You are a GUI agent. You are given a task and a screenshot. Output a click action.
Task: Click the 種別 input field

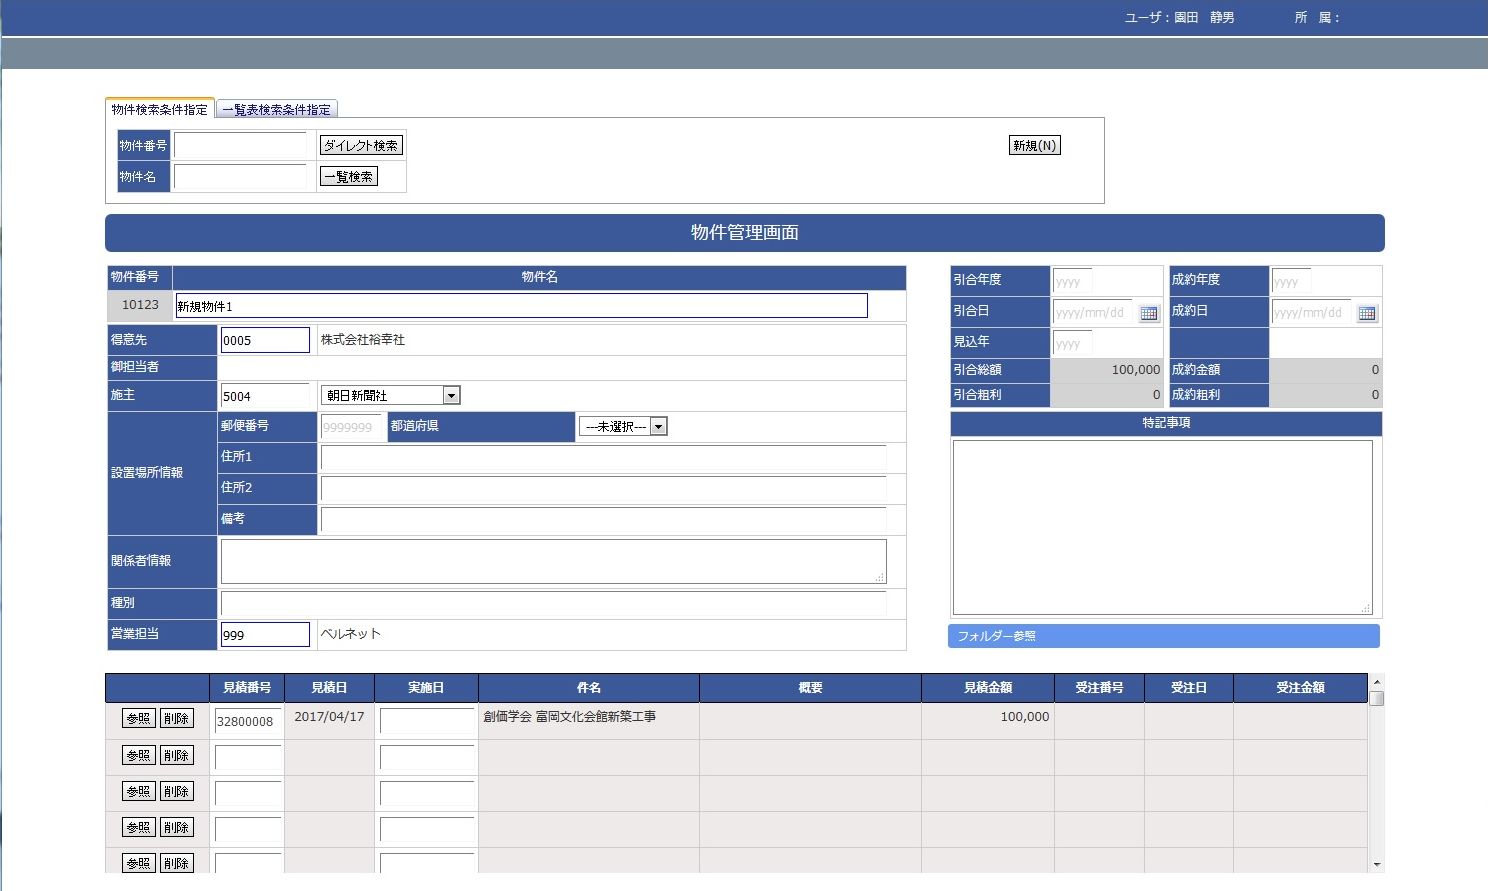[553, 603]
